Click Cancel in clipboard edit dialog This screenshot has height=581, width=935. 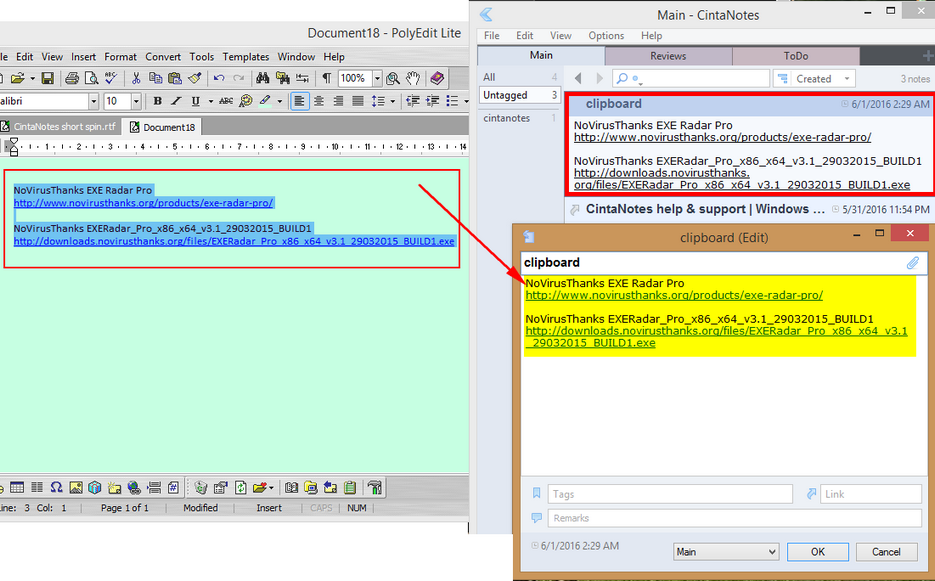coord(886,552)
